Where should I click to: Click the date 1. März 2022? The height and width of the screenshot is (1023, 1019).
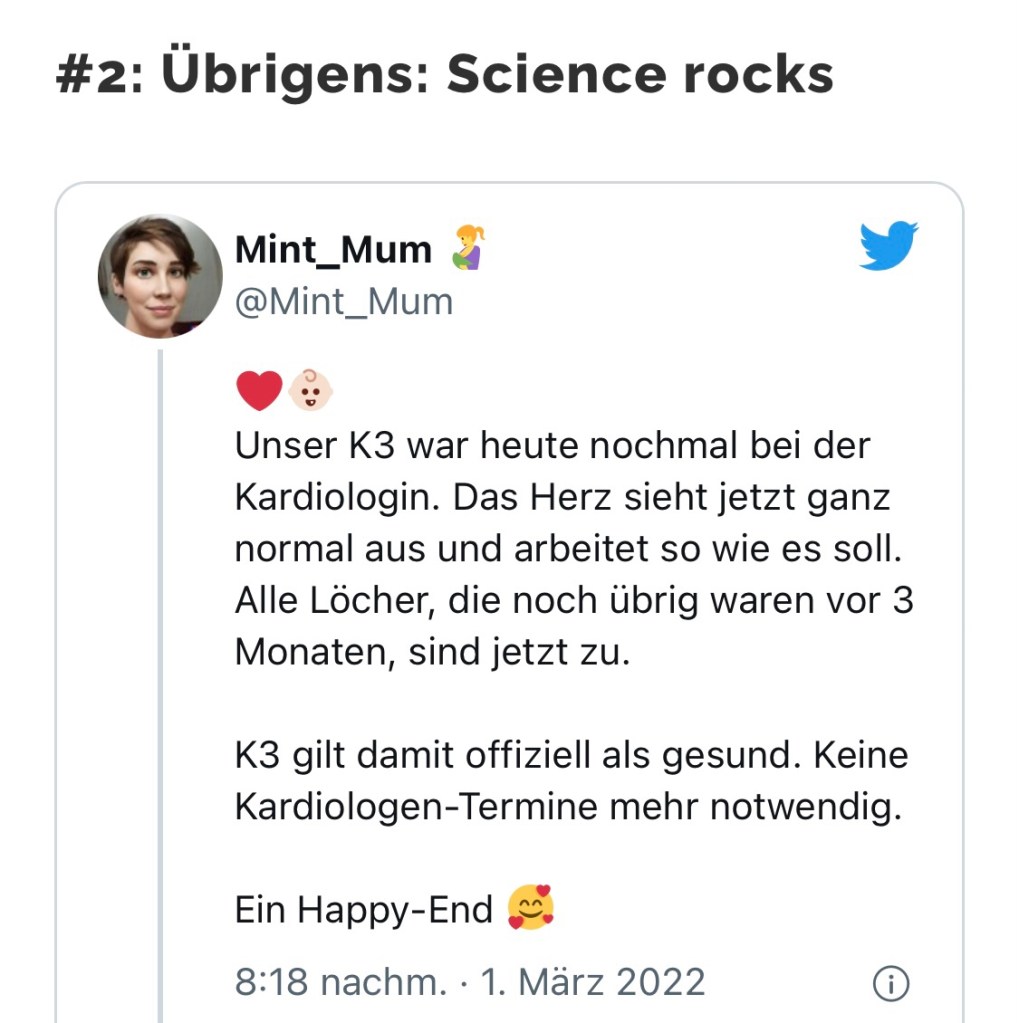594,982
